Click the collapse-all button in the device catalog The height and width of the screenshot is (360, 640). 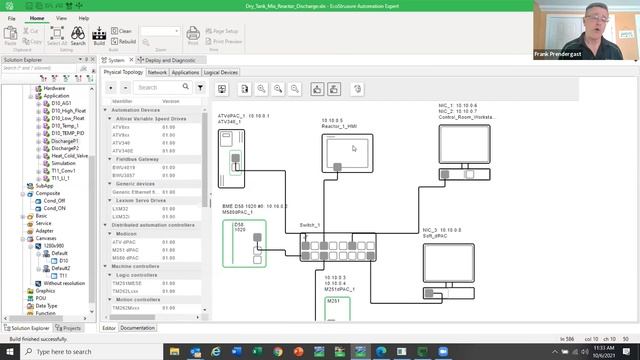125,88
